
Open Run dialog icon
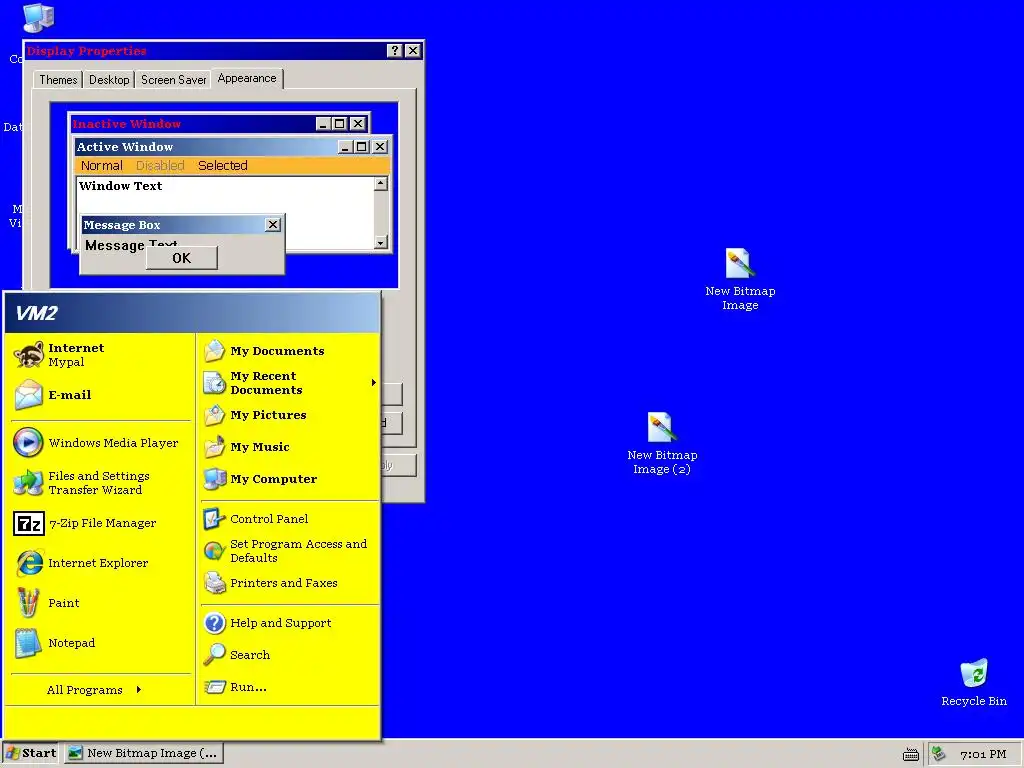pyautogui.click(x=214, y=687)
